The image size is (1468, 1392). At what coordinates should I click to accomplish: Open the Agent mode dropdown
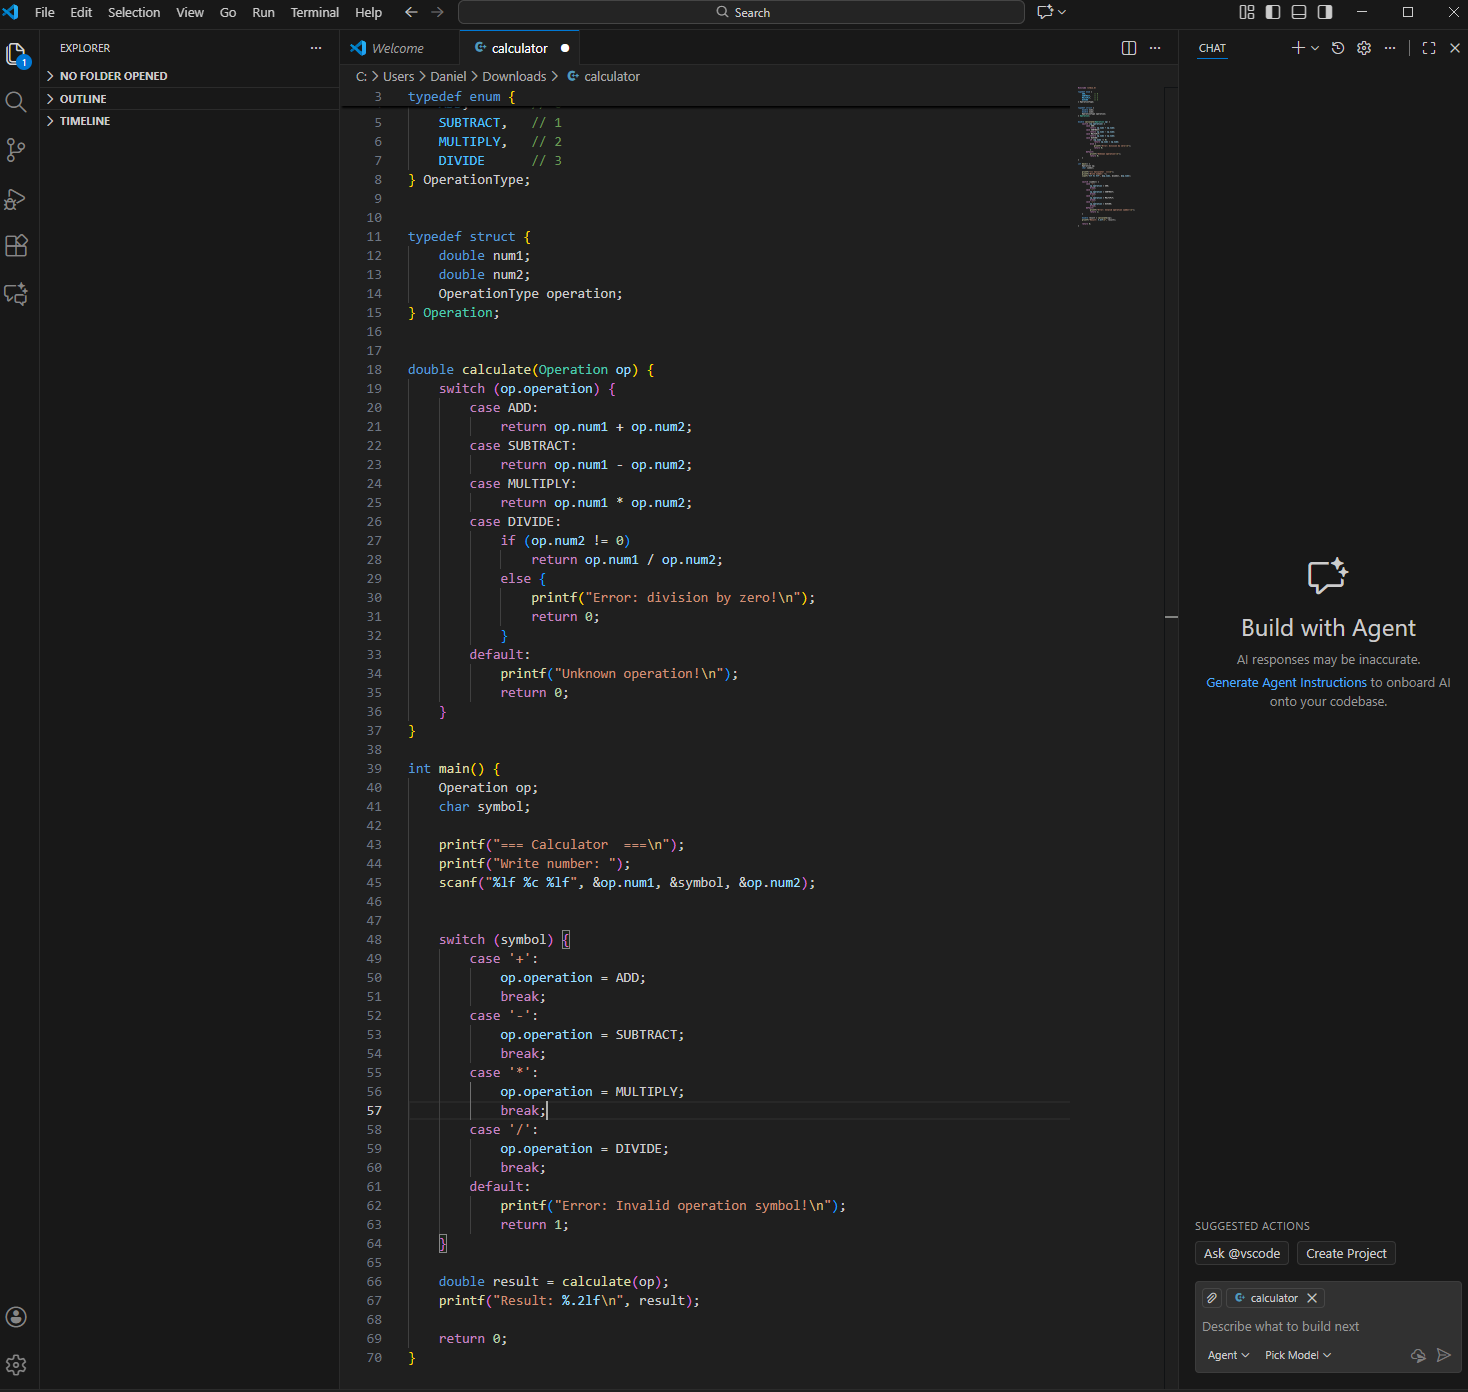point(1228,1355)
